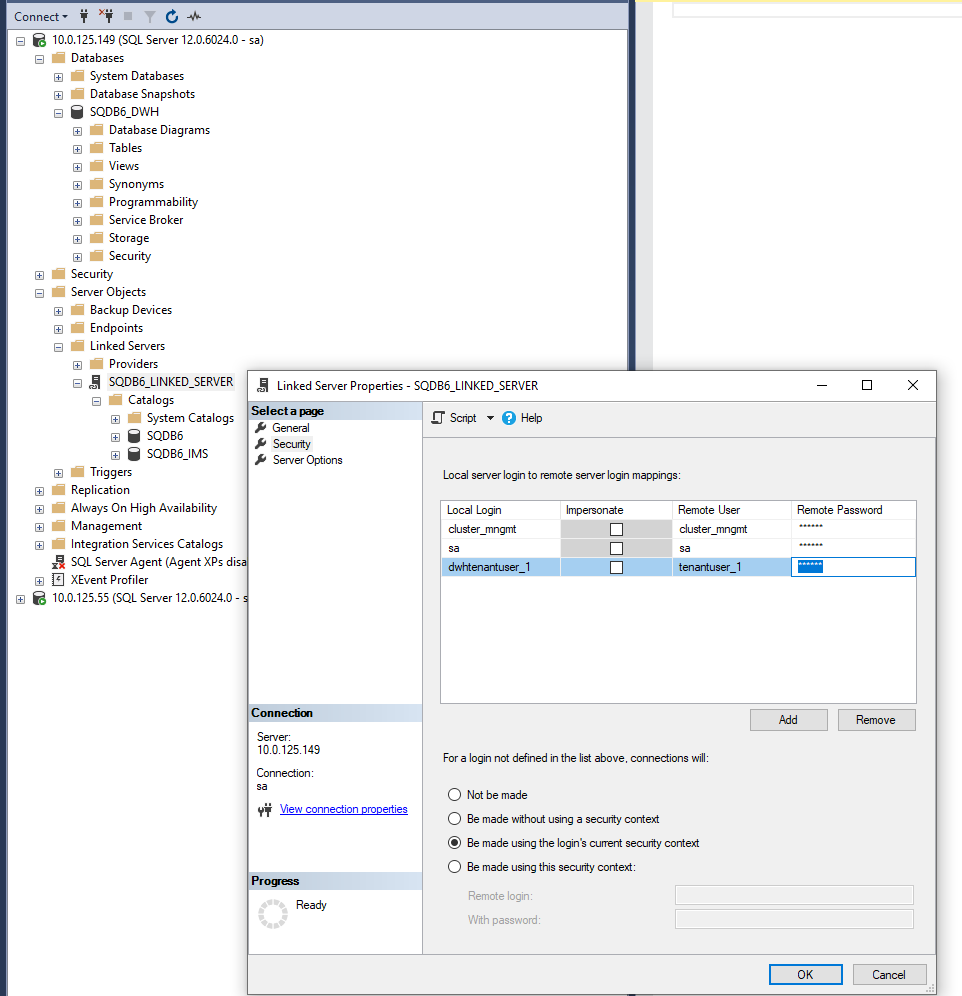Image resolution: width=962 pixels, height=996 pixels.
Task: Check Impersonate for dwhtenantuser_1
Action: 616,566
